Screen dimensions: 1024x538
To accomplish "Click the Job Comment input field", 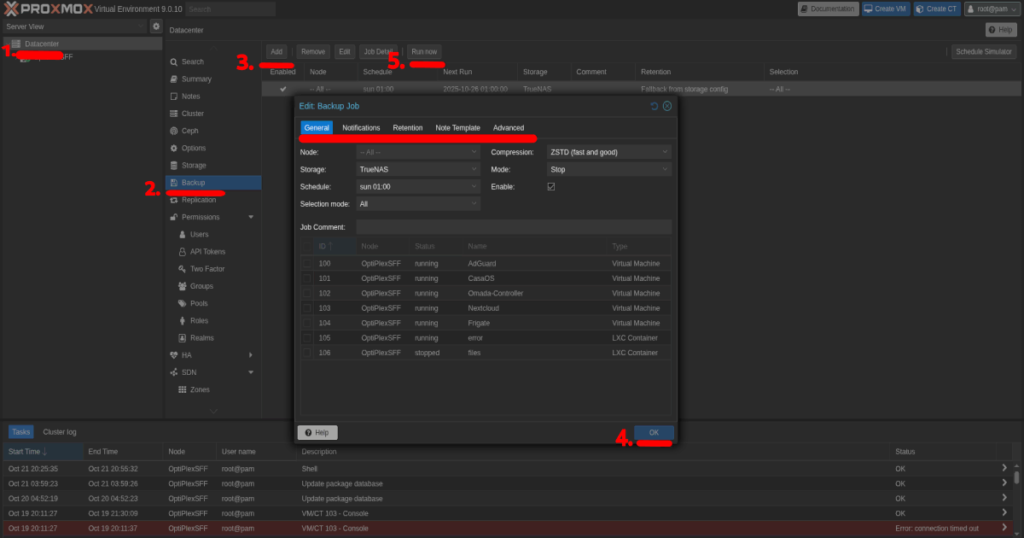I will point(514,227).
